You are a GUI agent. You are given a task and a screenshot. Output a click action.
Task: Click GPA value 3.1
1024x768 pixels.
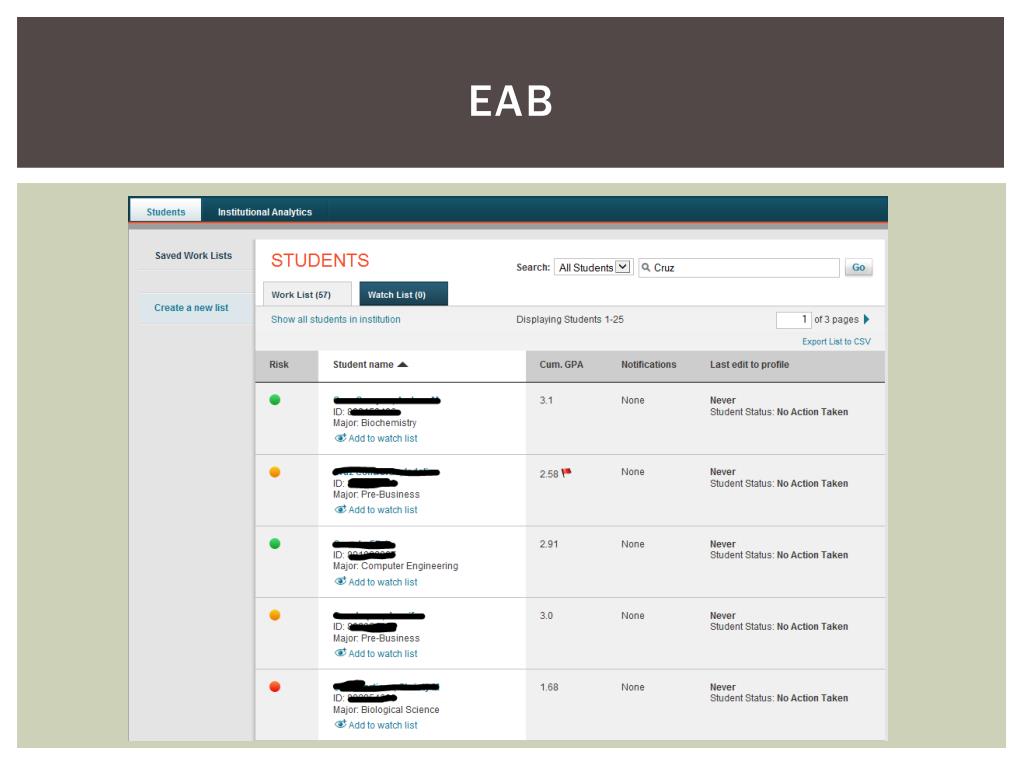(546, 400)
